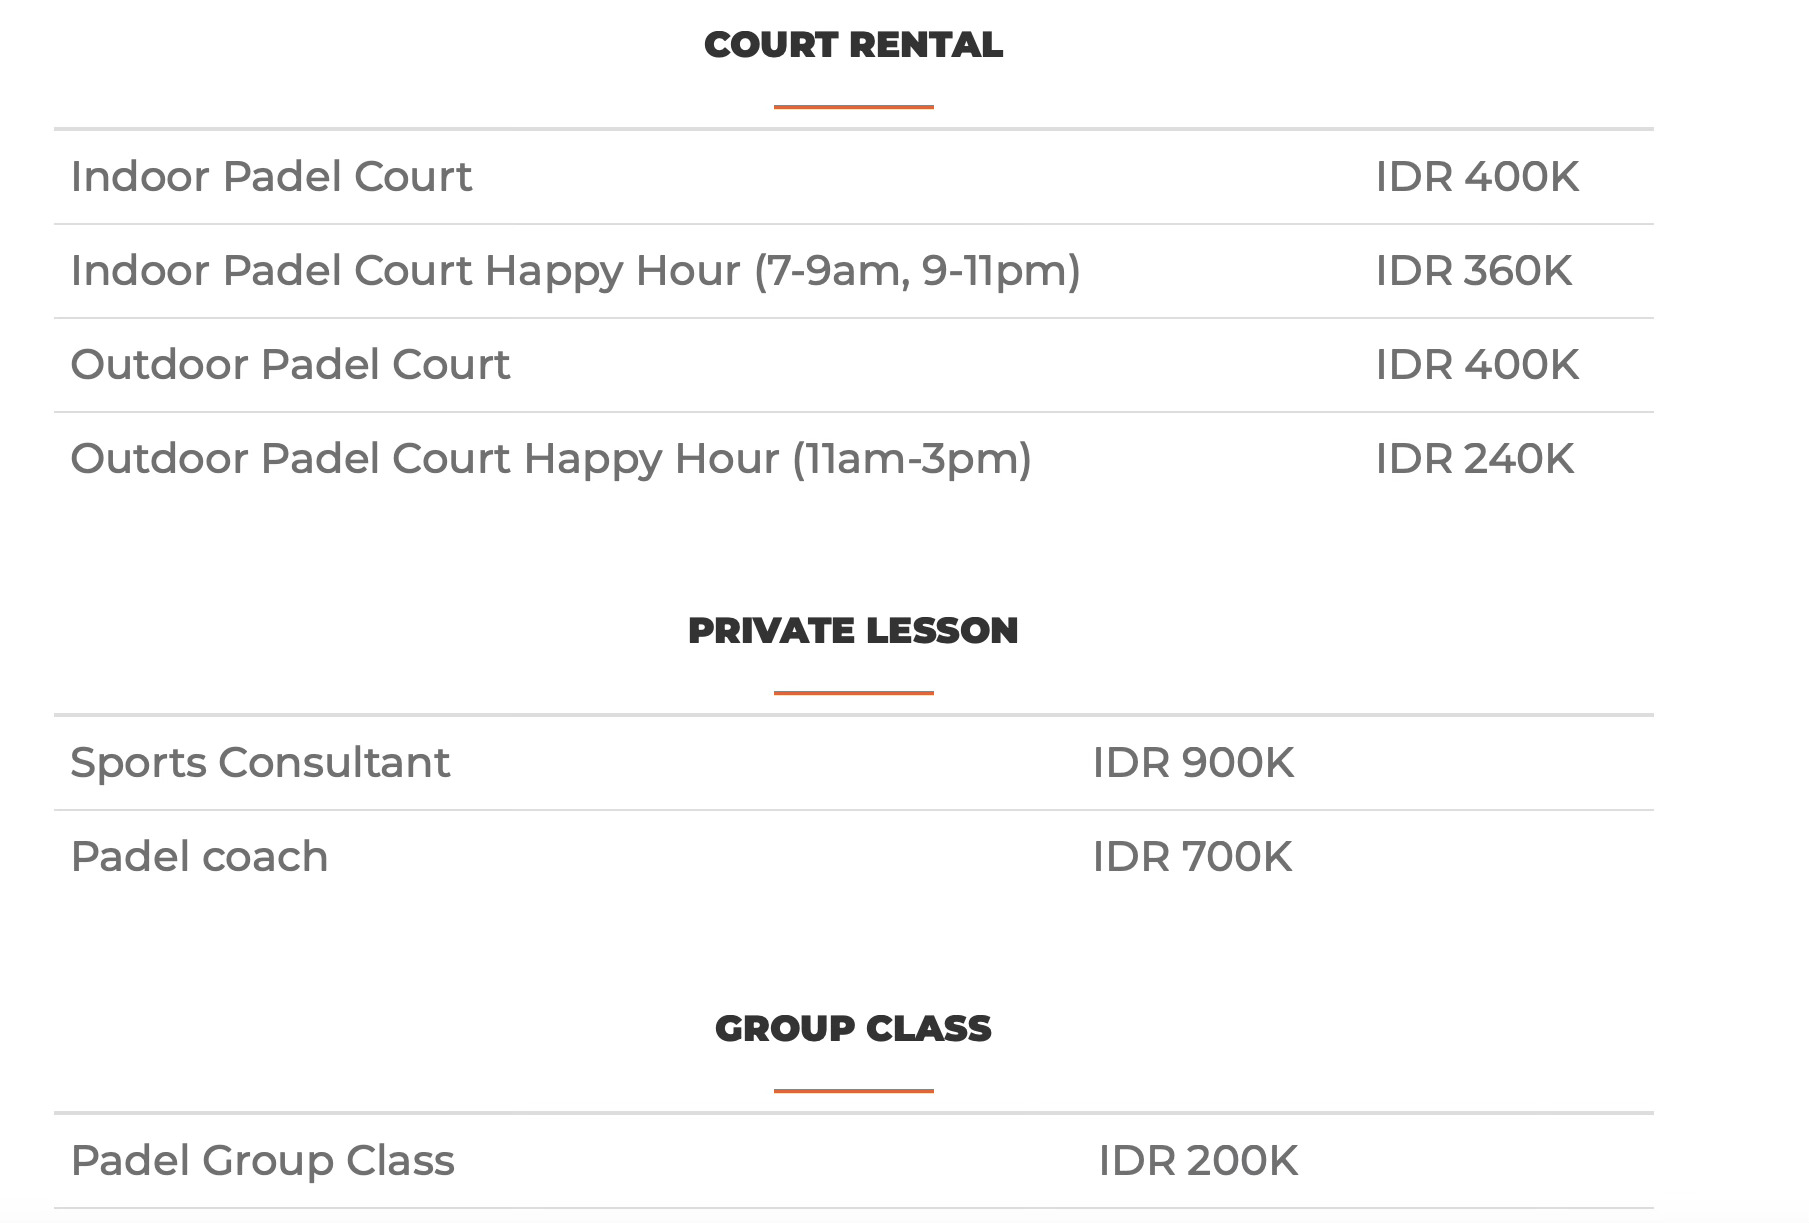1809x1223 pixels.
Task: Click the COURT RENTAL heading
Action: pos(853,45)
